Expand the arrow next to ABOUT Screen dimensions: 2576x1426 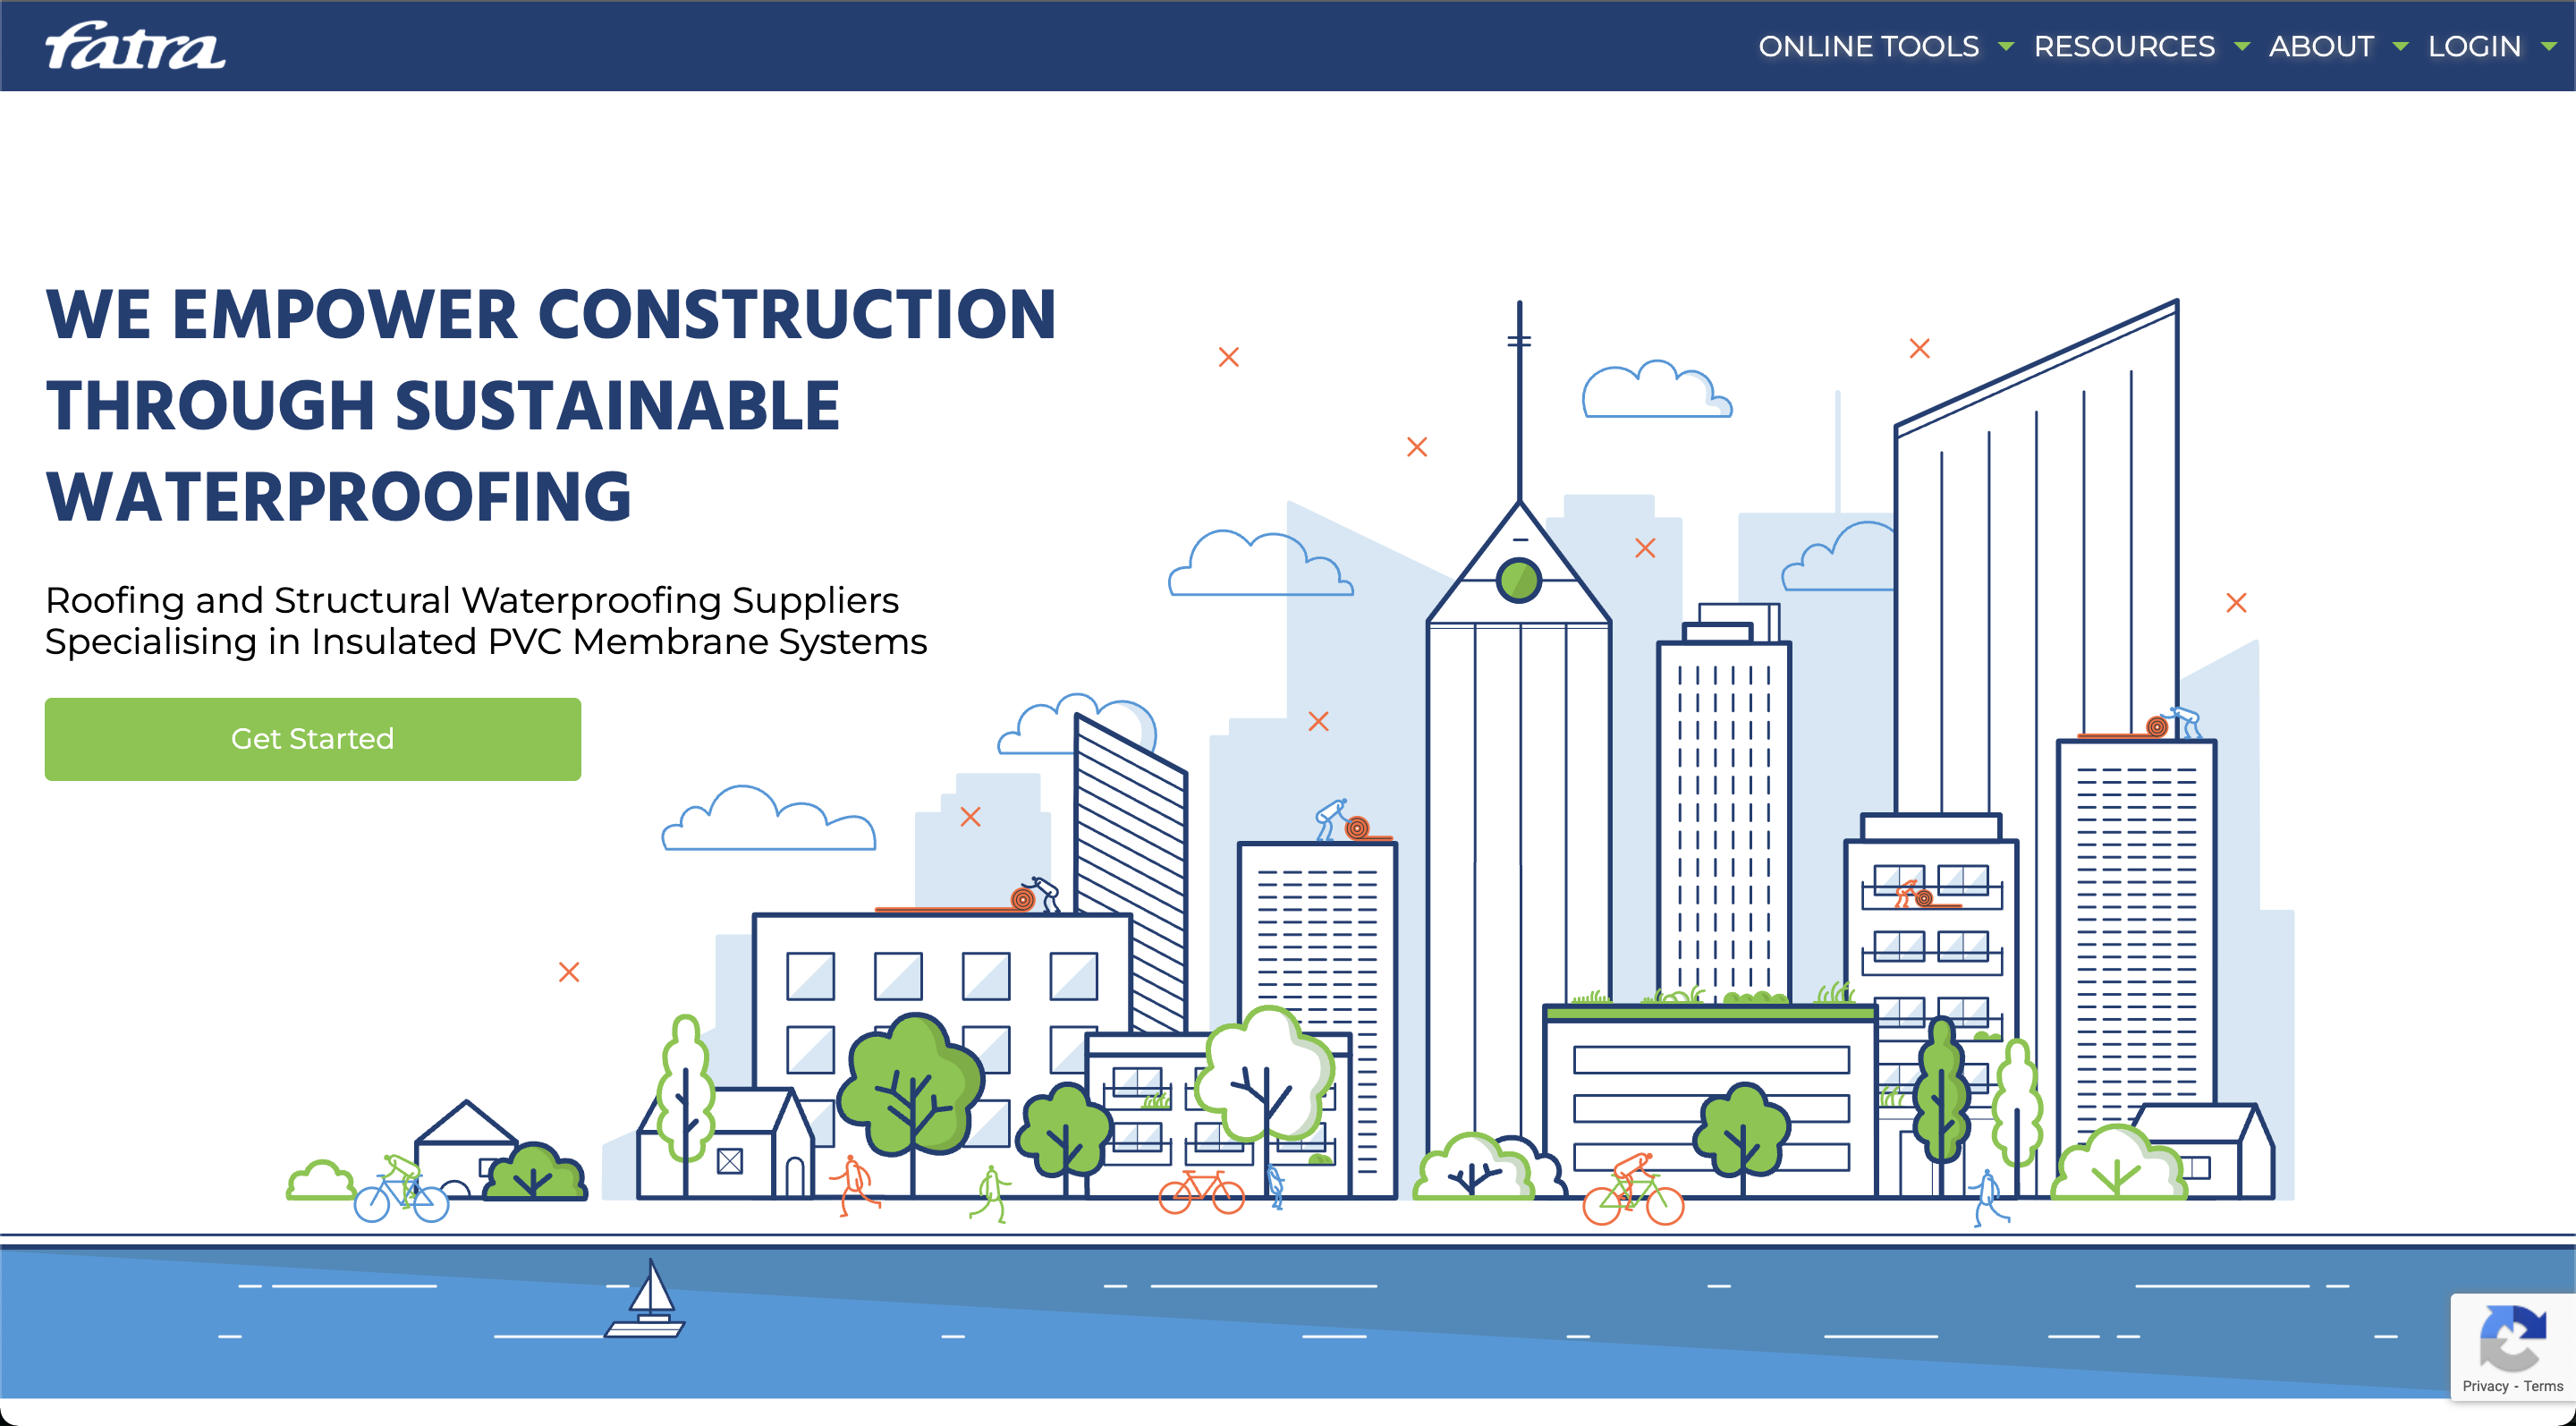coord(2400,46)
